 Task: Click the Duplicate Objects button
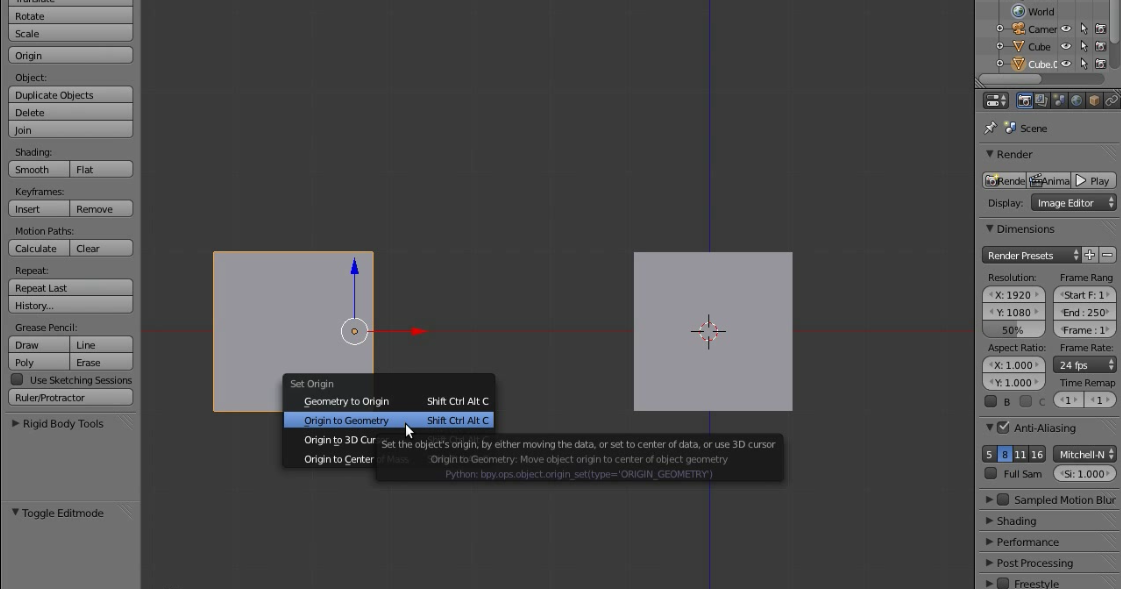click(69, 94)
